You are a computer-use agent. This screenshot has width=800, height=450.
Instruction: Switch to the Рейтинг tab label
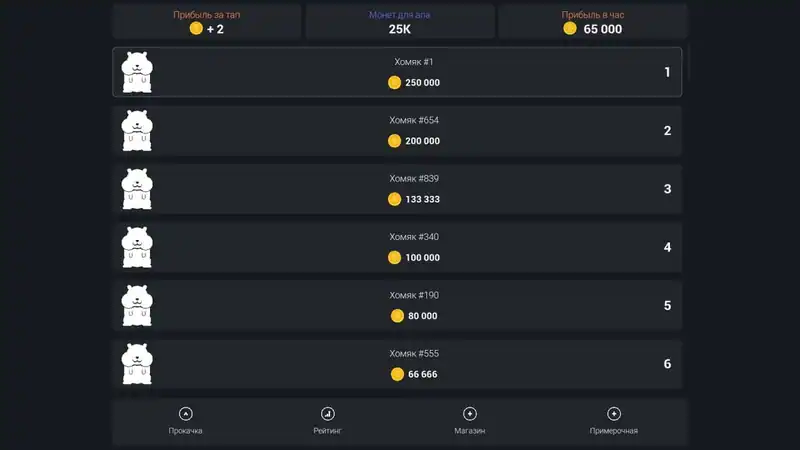pos(328,431)
